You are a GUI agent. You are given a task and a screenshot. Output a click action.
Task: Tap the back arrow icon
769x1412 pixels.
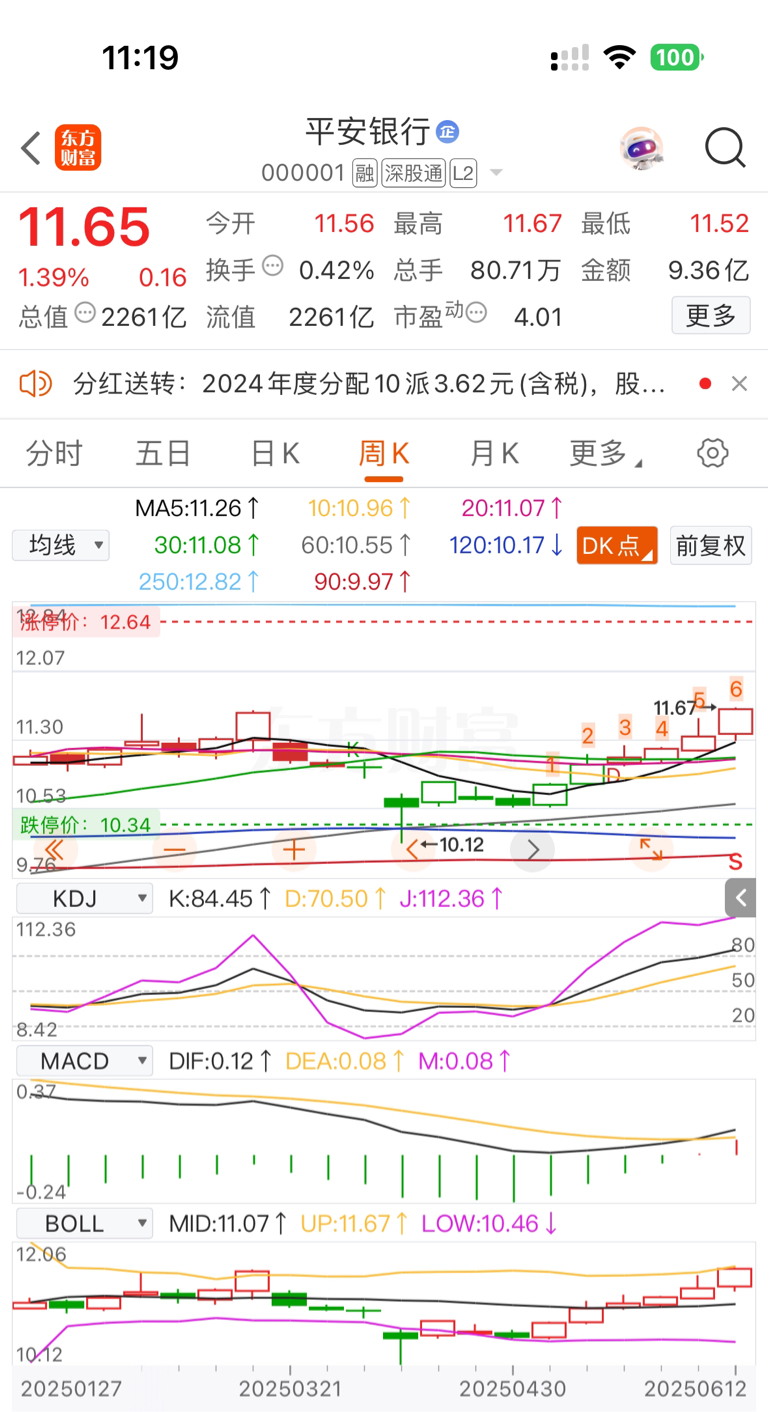click(31, 148)
